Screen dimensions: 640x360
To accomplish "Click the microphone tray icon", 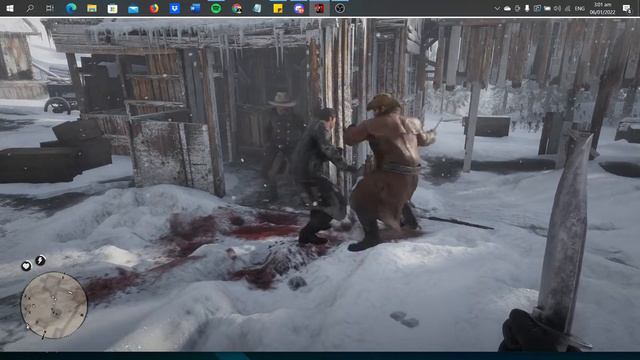I will pos(527,8).
